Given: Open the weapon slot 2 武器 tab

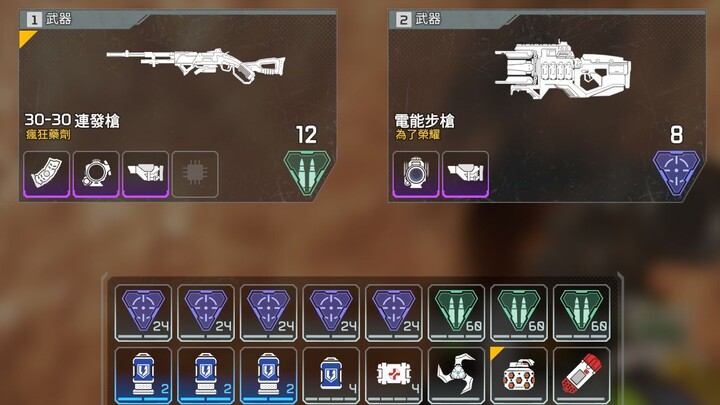Looking at the screenshot, I should pyautogui.click(x=419, y=19).
